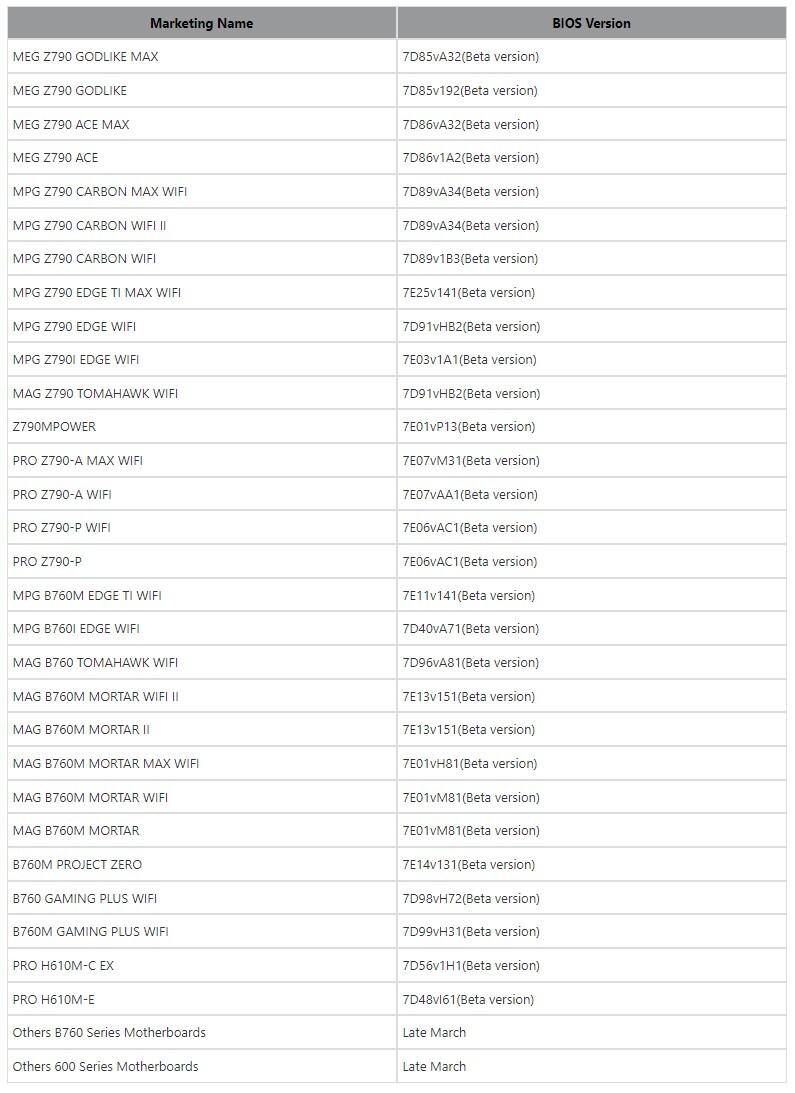The width and height of the screenshot is (795, 1093).
Task: Click the 7E07vM31 beta version entry
Action: 471,460
